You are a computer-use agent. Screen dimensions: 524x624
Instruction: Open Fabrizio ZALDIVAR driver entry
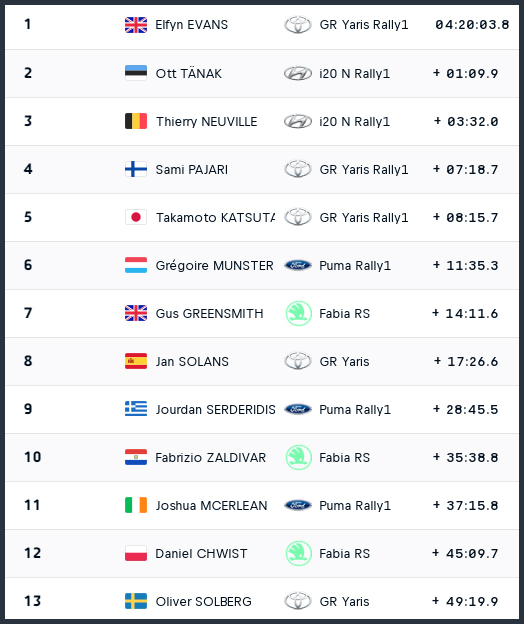pos(210,457)
